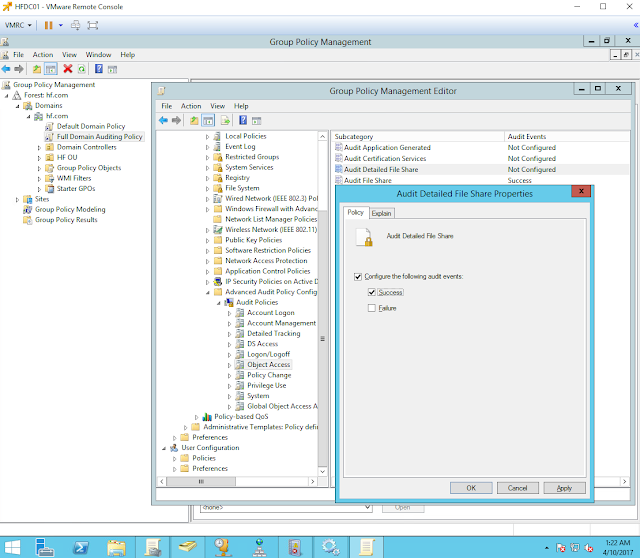
Task: Open the File menu in Group Policy Management Editor
Action: click(167, 106)
